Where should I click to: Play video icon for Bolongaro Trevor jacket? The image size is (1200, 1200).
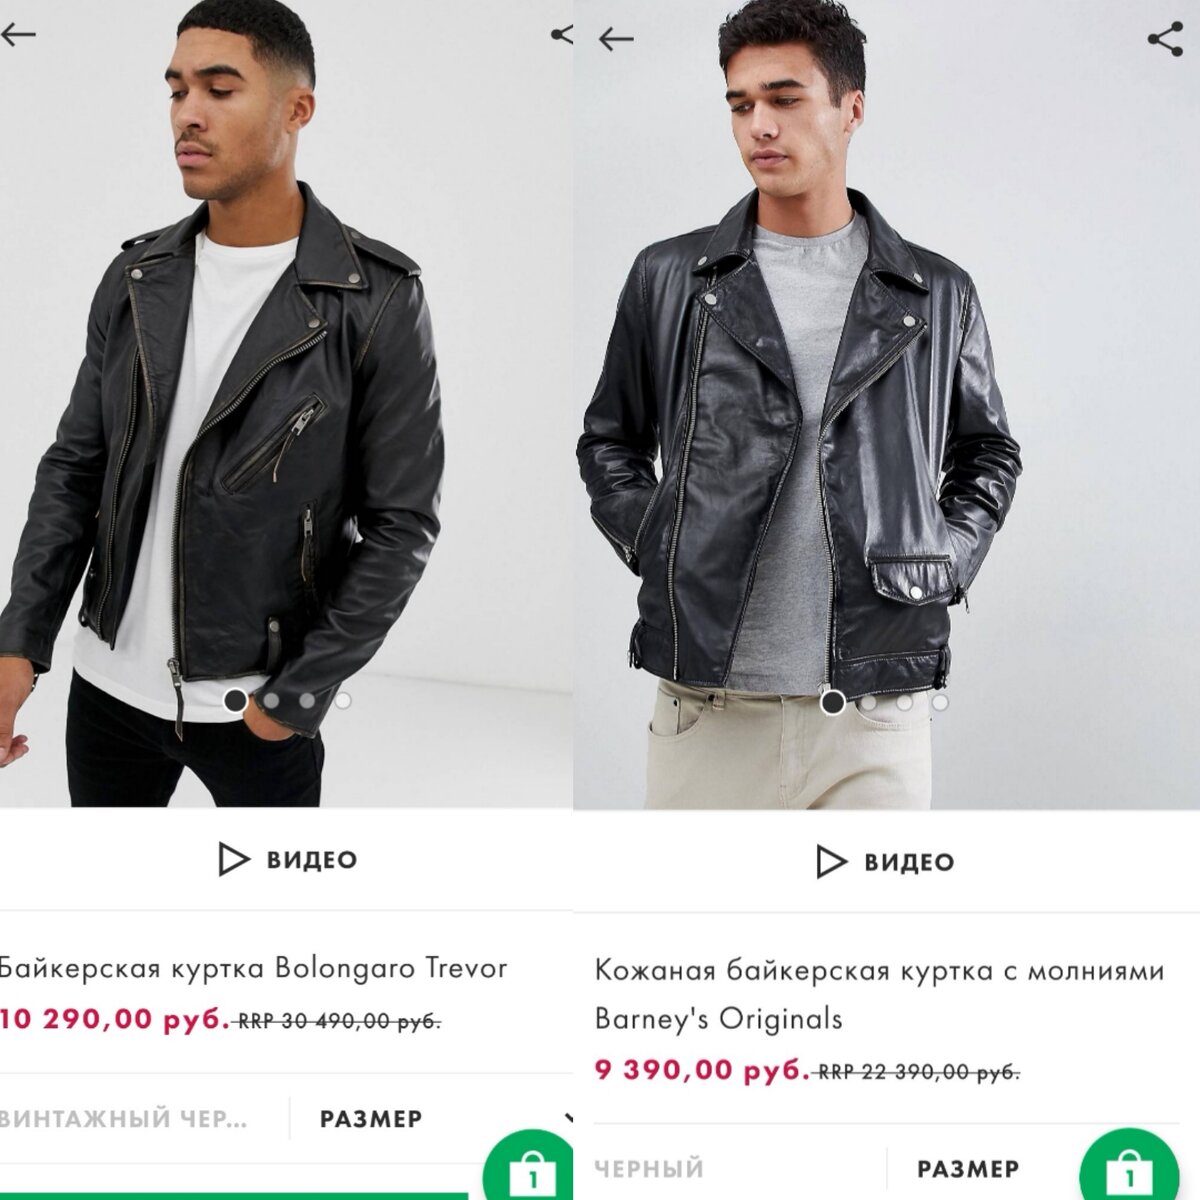tap(233, 859)
